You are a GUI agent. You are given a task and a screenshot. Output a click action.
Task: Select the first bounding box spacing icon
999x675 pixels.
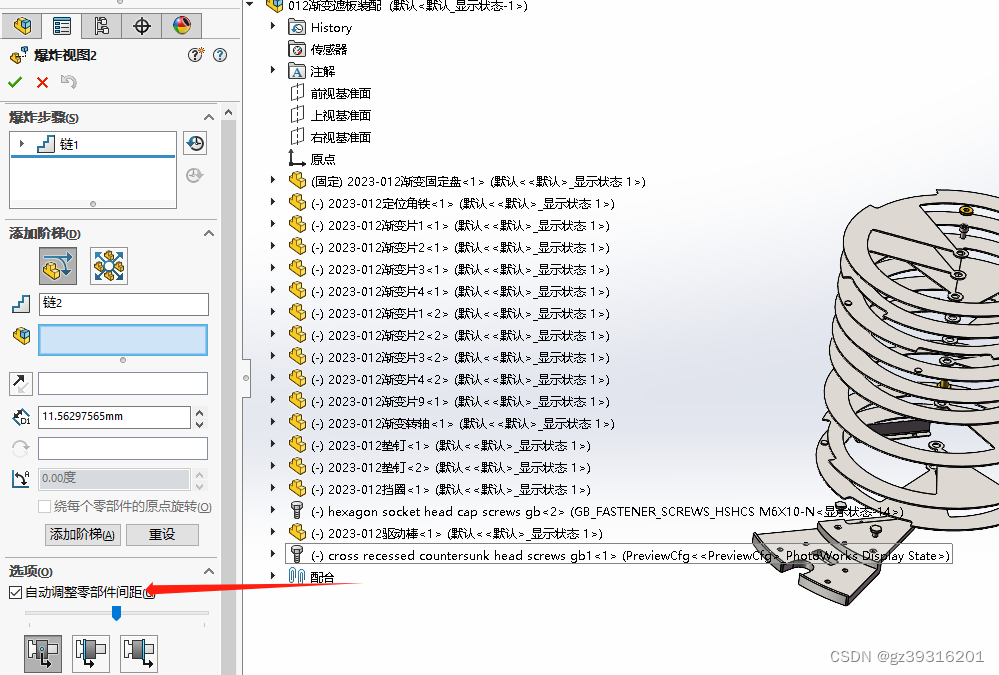pyautogui.click(x=43, y=653)
